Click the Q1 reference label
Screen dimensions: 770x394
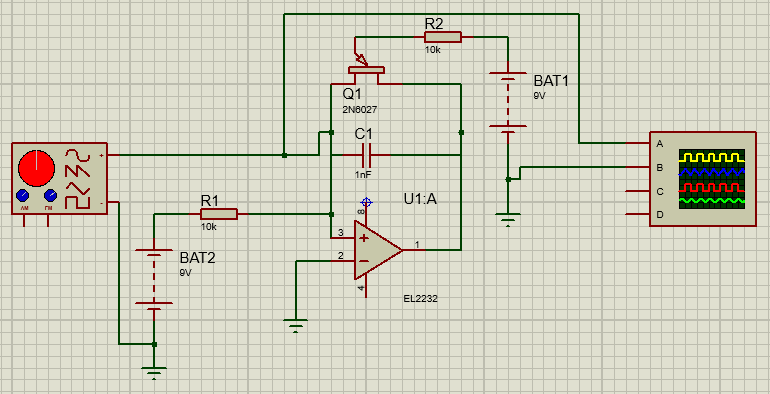(x=352, y=95)
